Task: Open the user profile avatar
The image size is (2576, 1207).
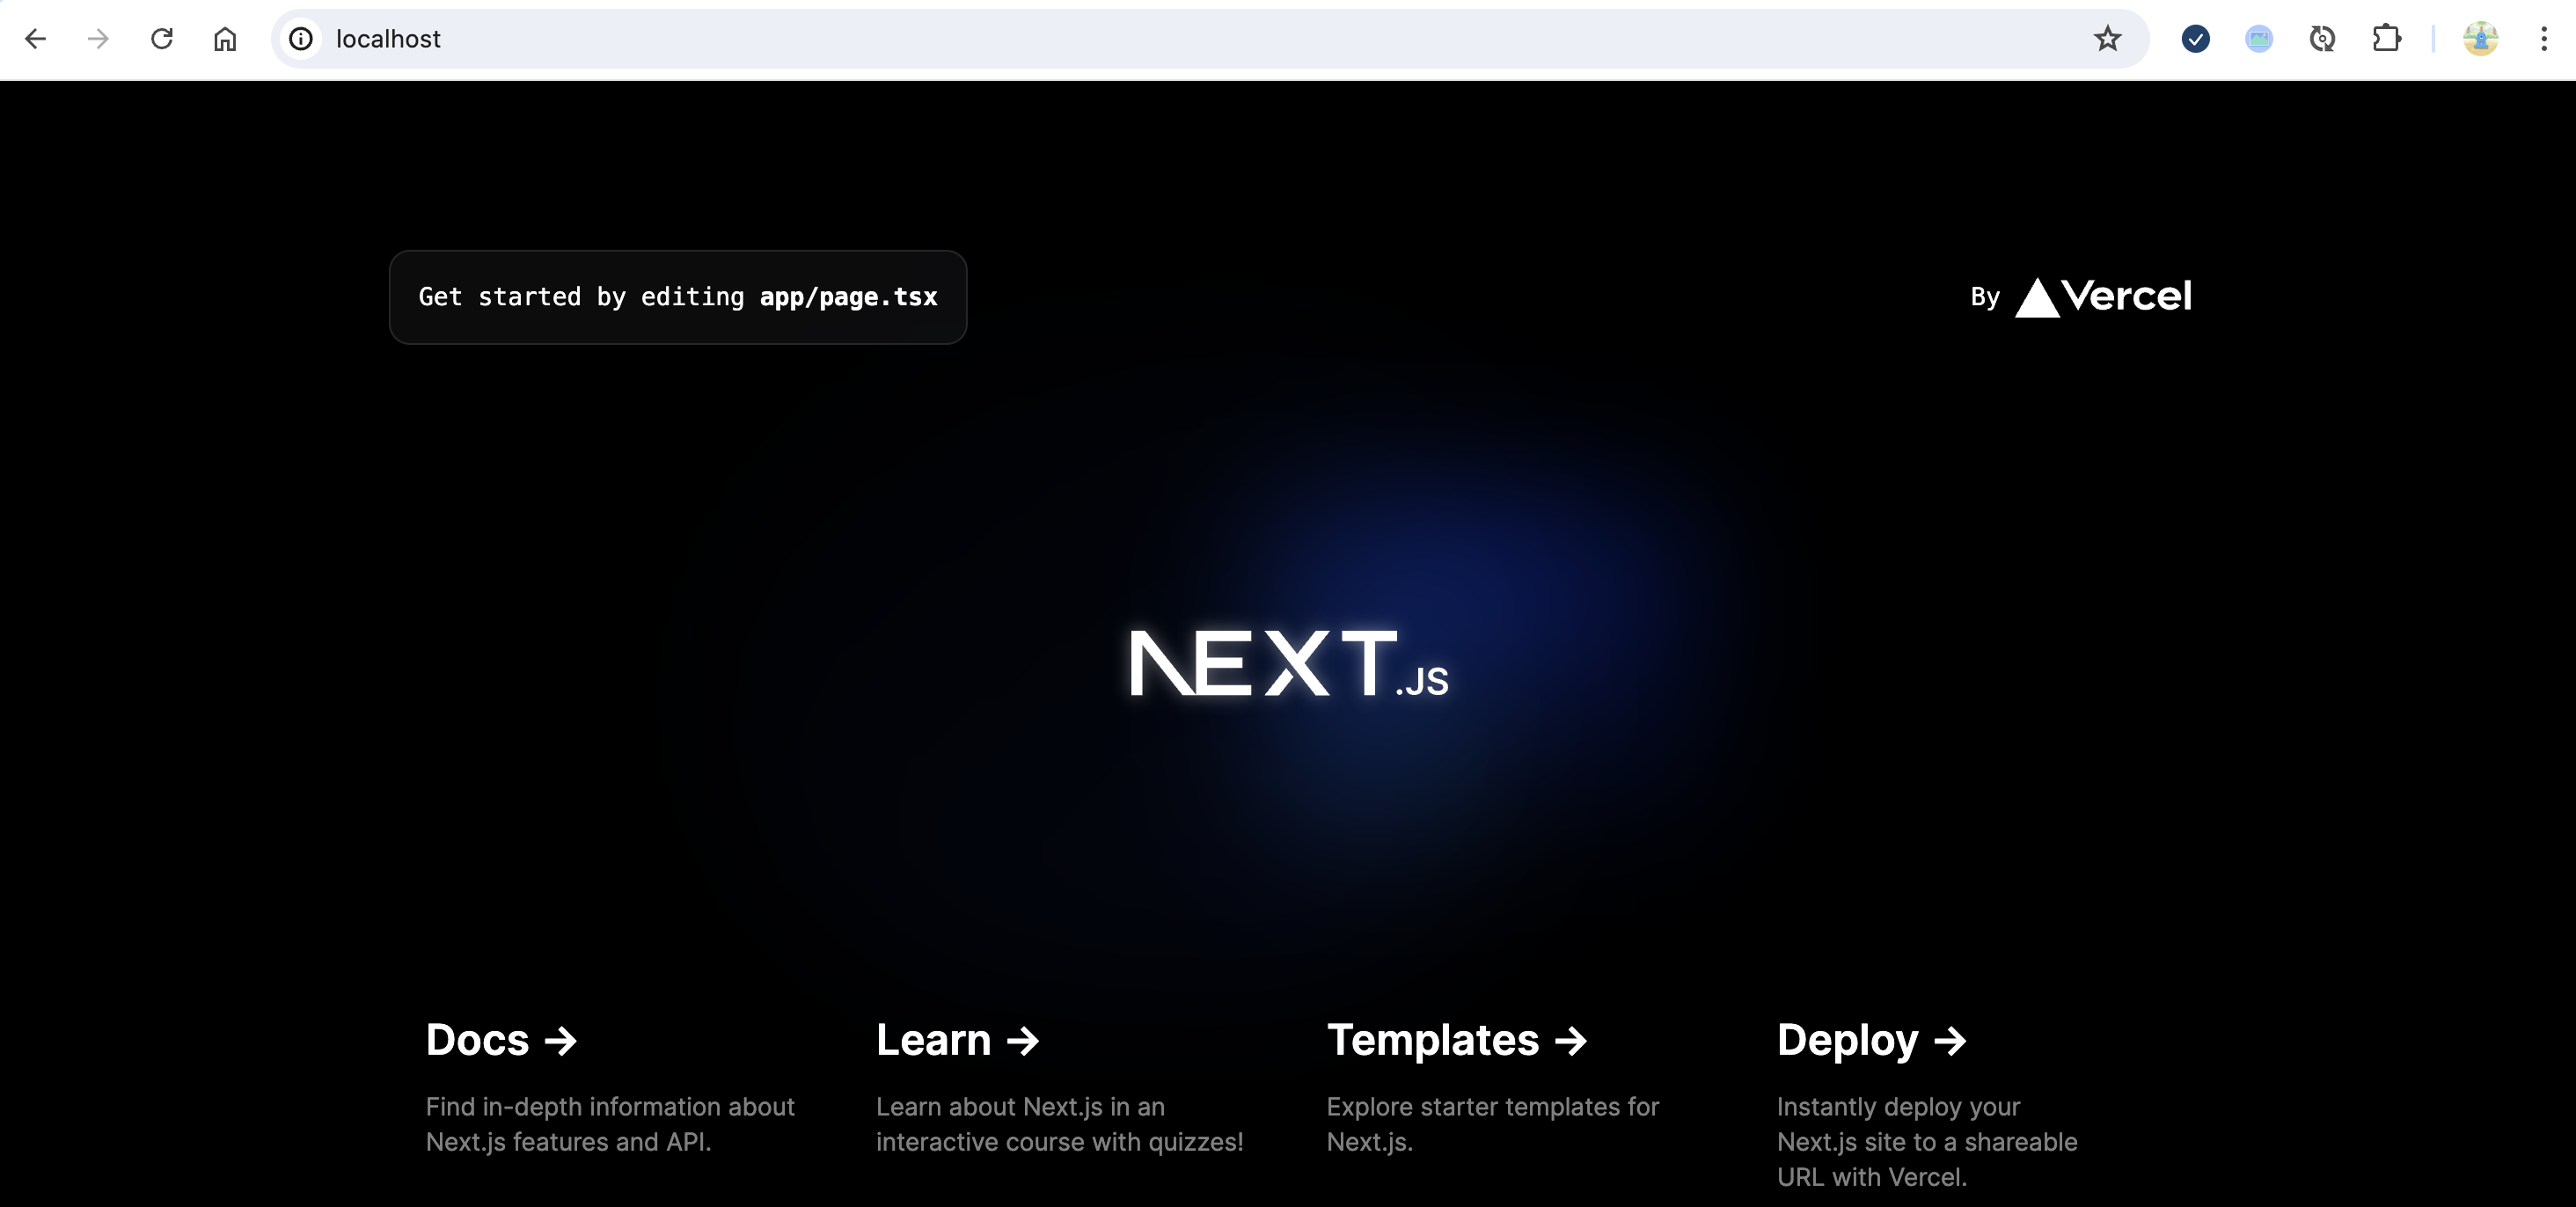Action: click(2480, 39)
